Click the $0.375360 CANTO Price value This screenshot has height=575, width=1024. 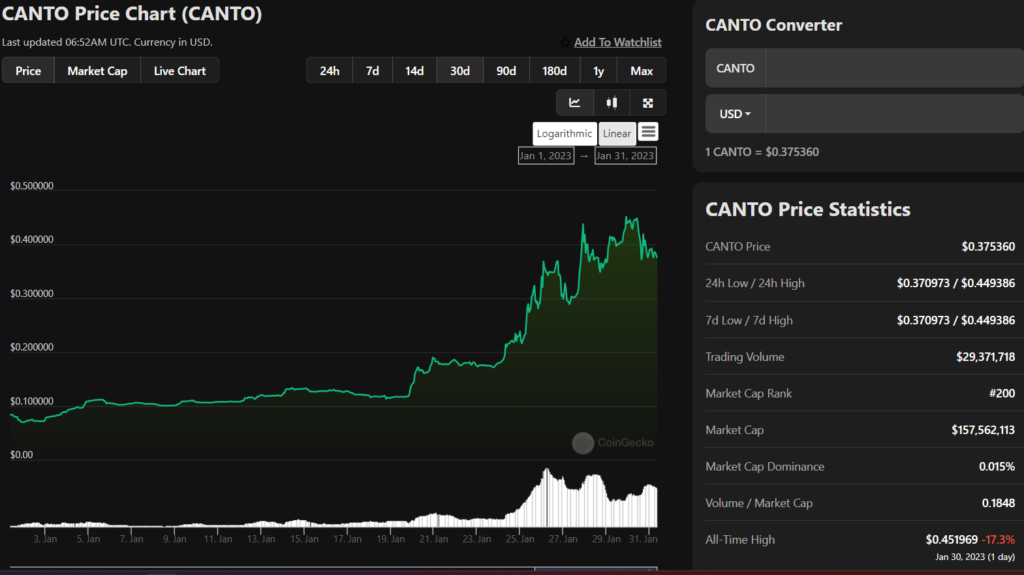click(x=988, y=246)
